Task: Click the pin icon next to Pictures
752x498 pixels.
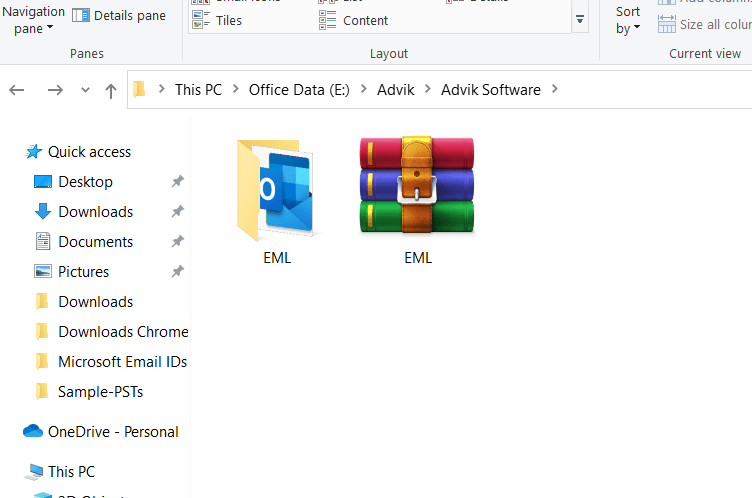Action: click(x=177, y=272)
